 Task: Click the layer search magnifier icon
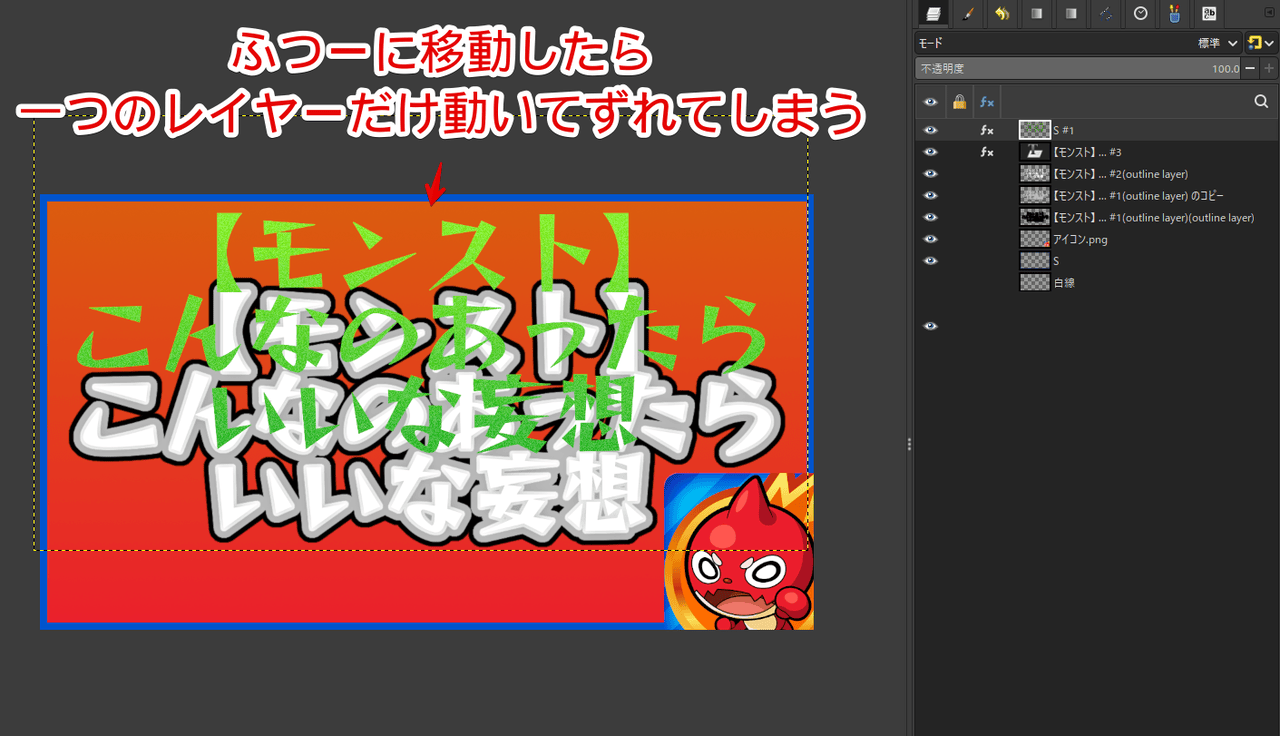(1261, 101)
